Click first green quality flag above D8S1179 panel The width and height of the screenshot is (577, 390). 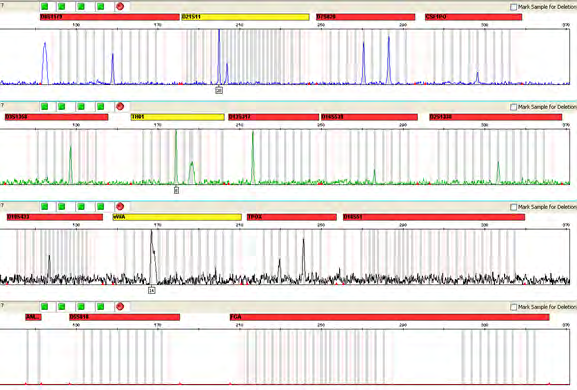click(x=45, y=7)
